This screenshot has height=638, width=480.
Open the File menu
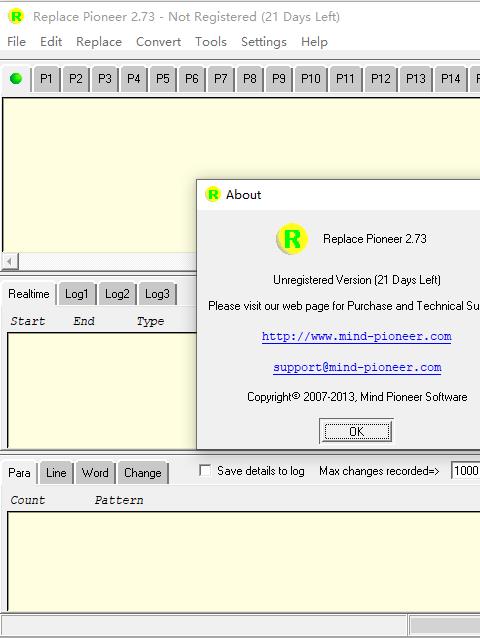coord(17,42)
